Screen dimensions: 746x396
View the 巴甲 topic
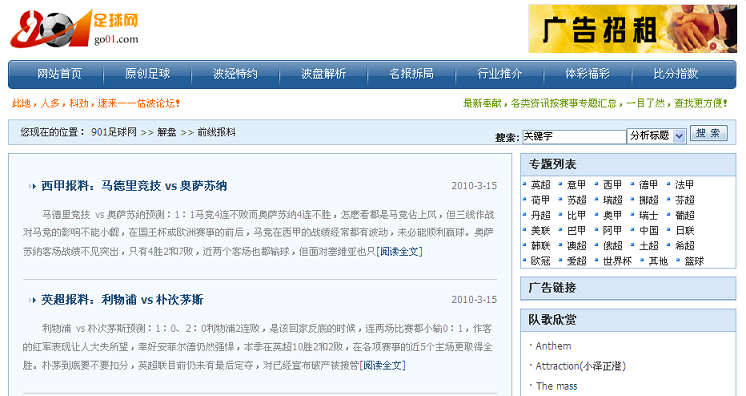pyautogui.click(x=577, y=230)
